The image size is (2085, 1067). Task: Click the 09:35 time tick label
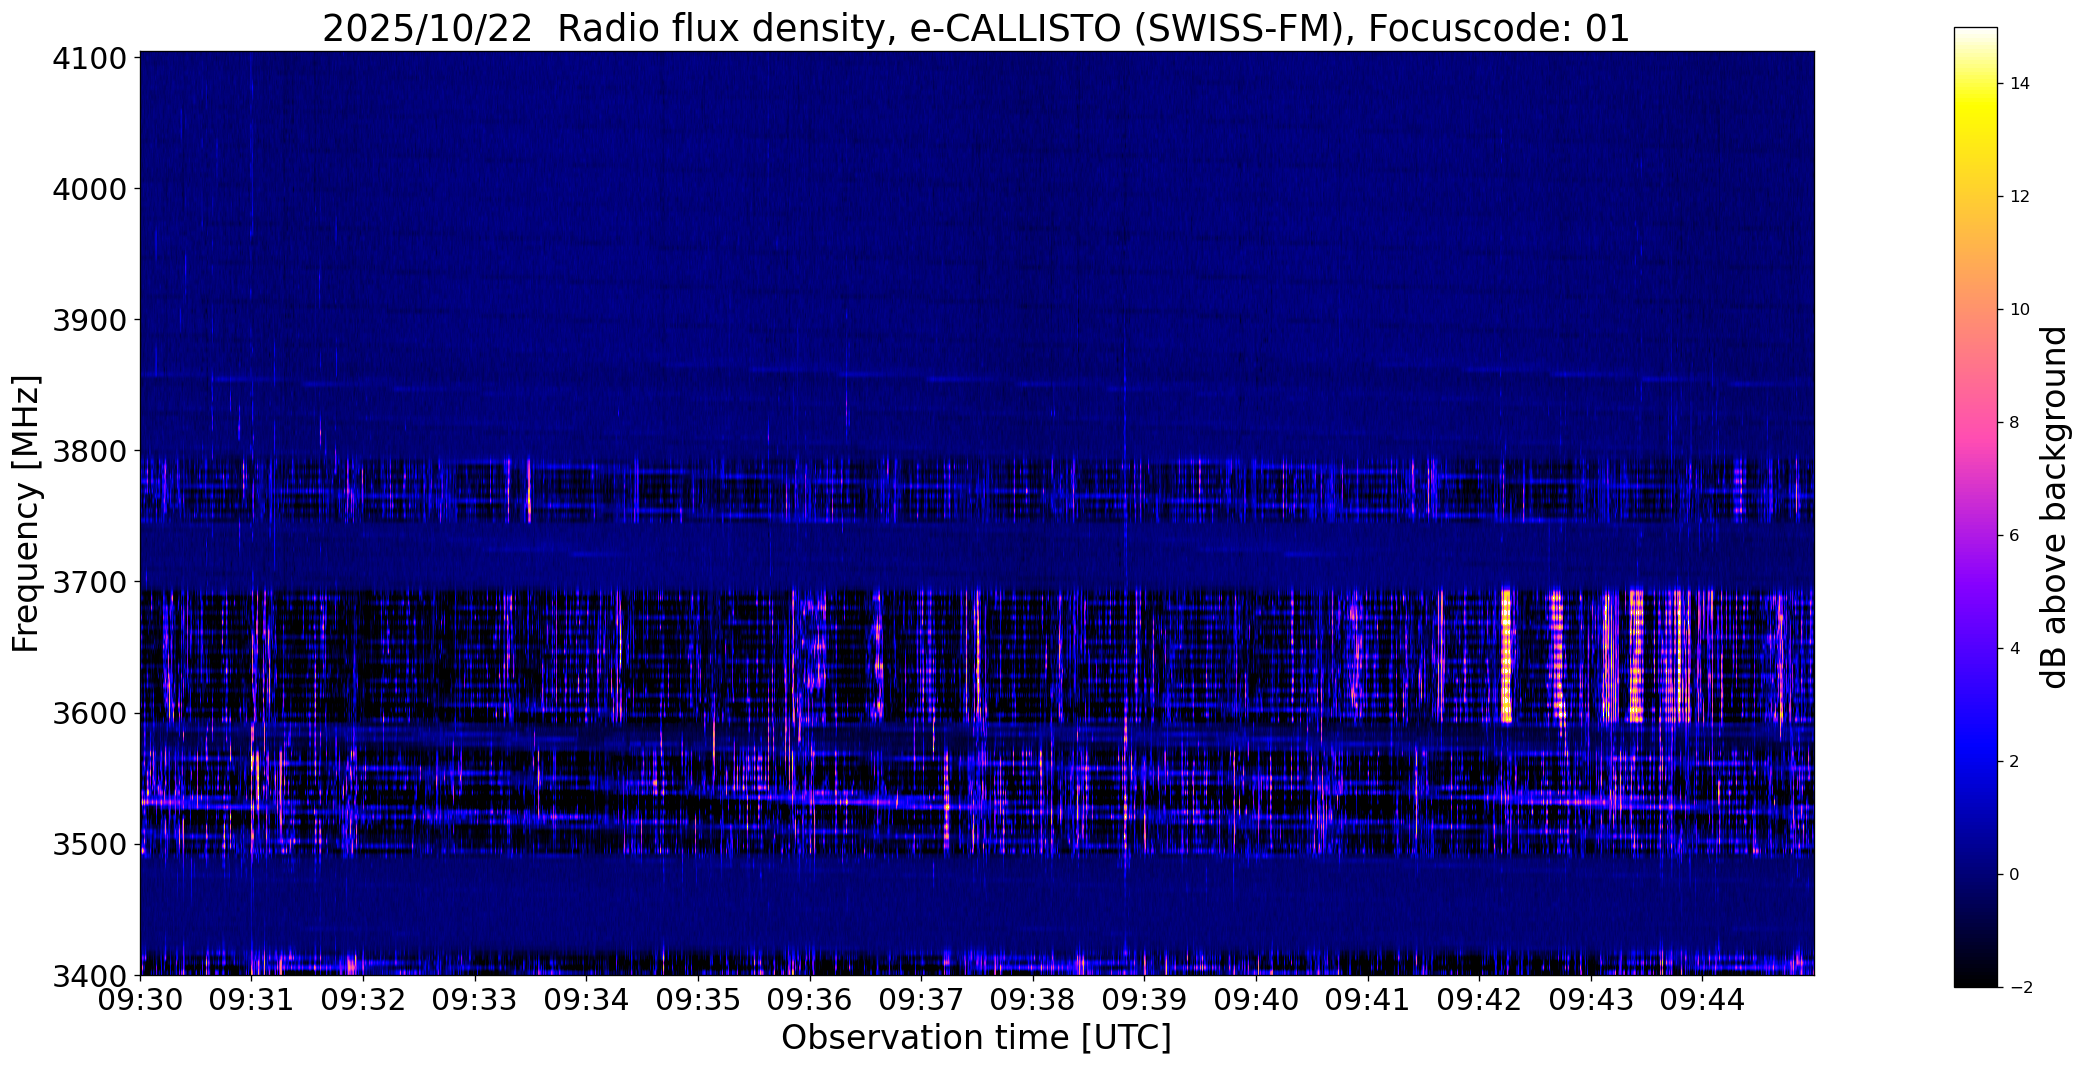699,1000
